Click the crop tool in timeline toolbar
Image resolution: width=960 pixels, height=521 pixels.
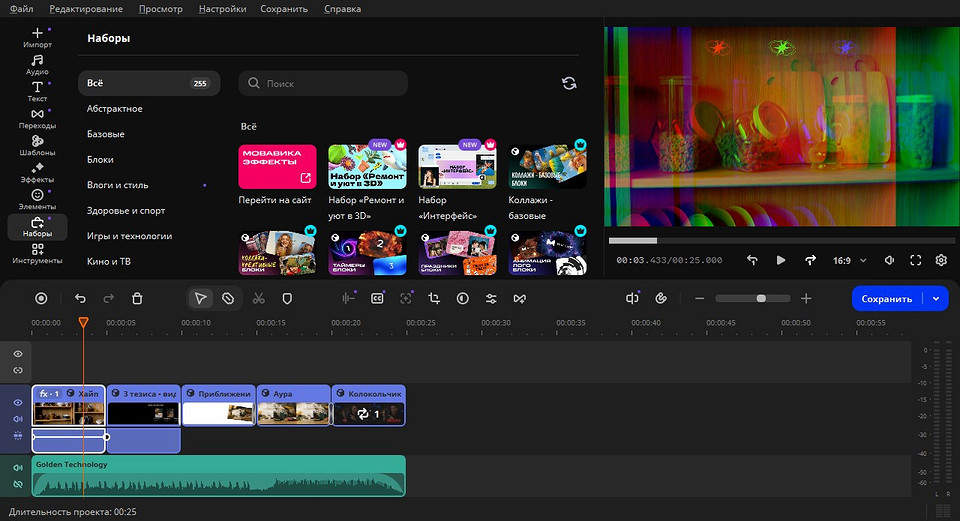(x=434, y=298)
